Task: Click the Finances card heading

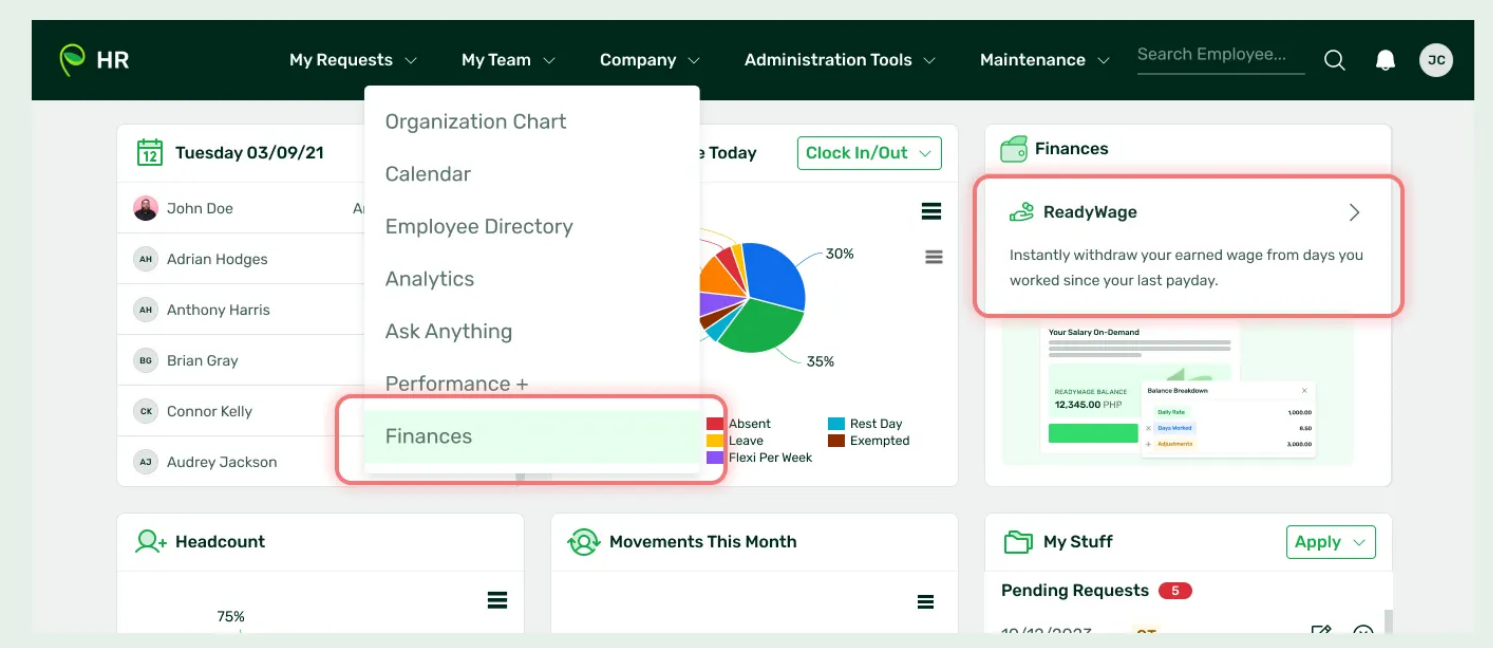Action: [1071, 149]
